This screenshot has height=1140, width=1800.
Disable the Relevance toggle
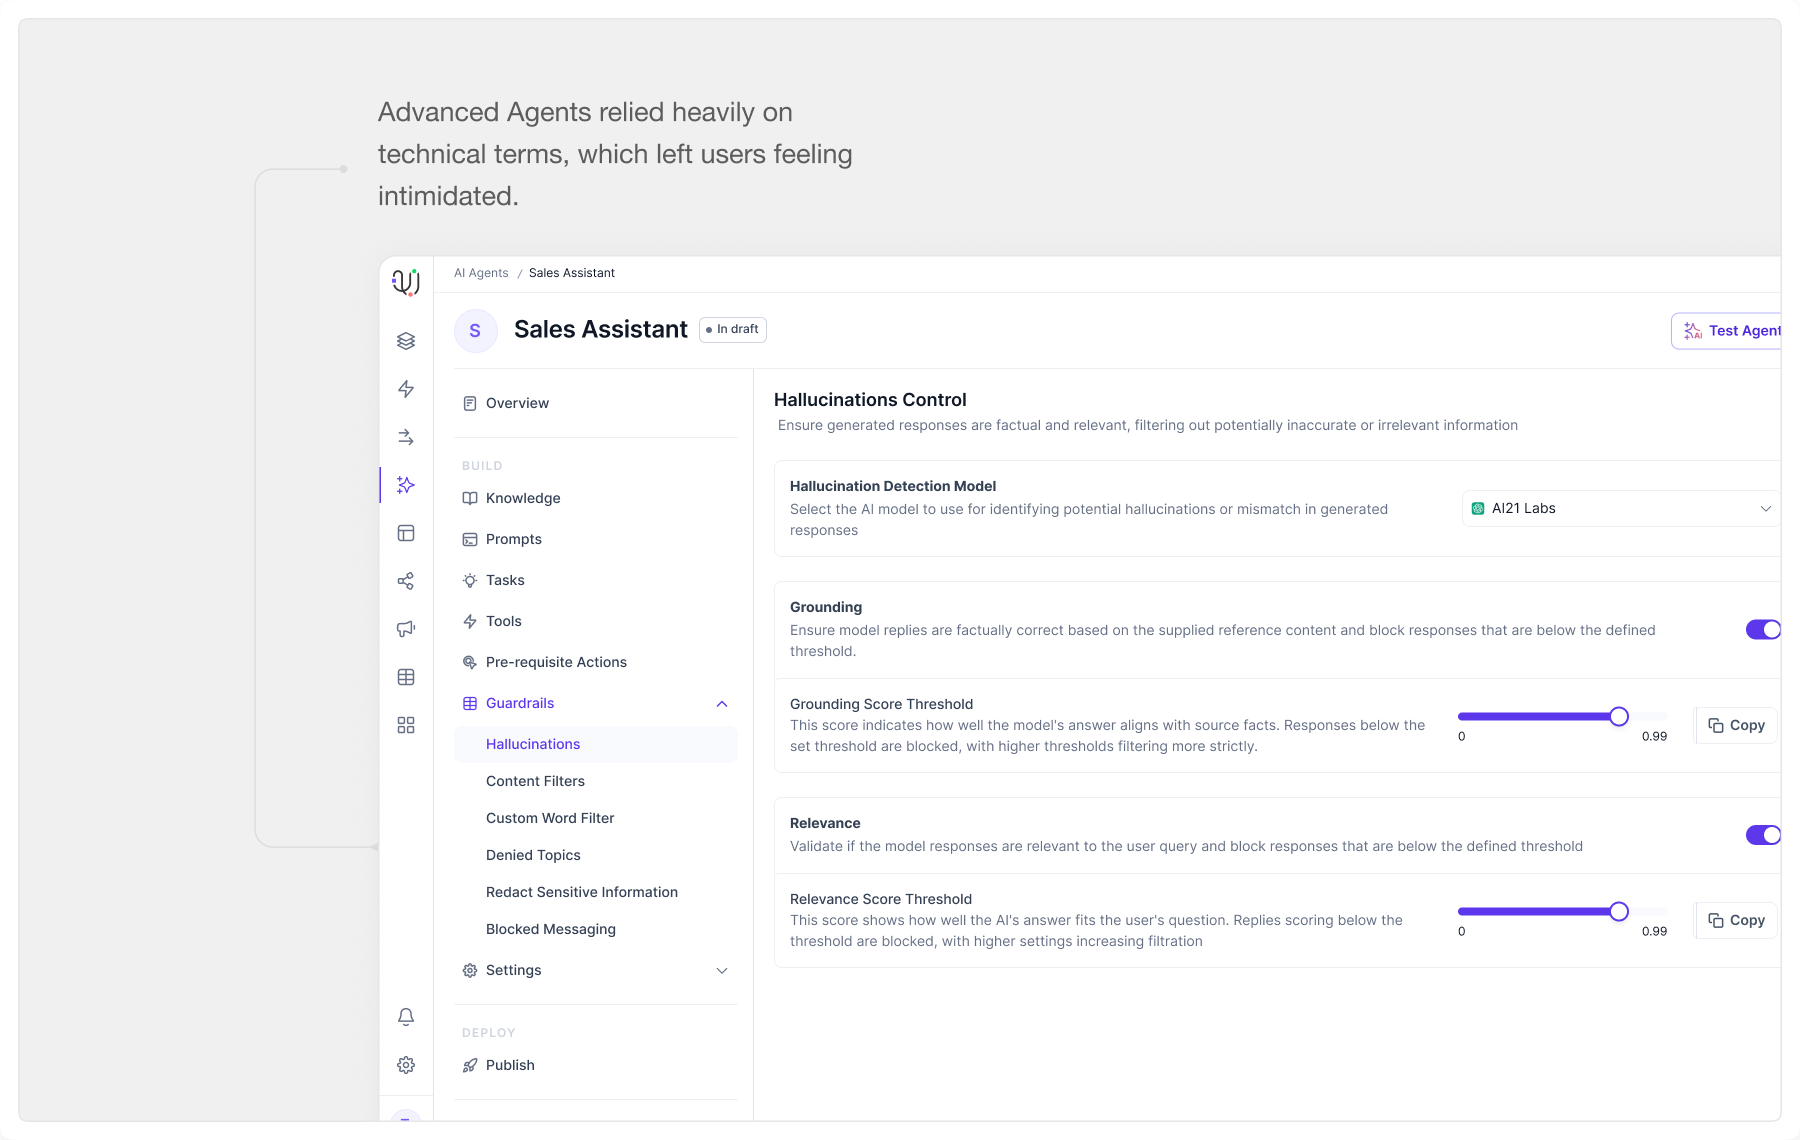pos(1763,834)
